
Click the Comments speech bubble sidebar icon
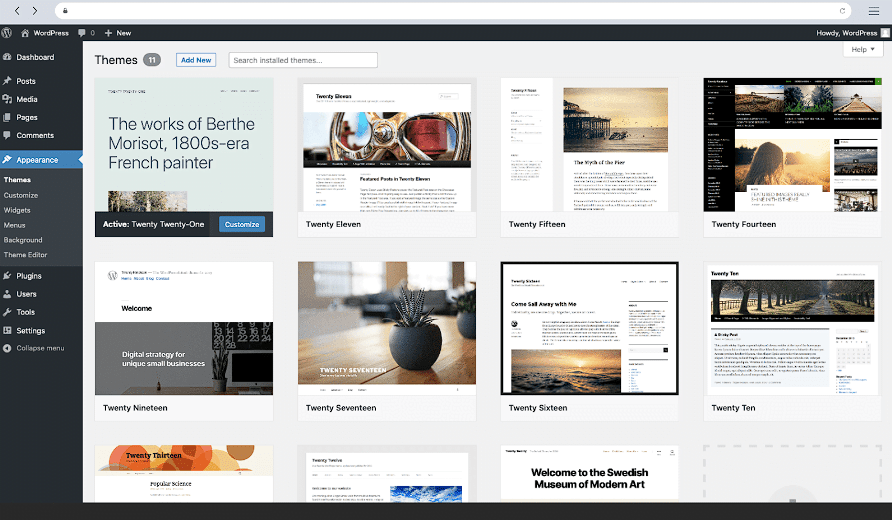[x=7, y=135]
